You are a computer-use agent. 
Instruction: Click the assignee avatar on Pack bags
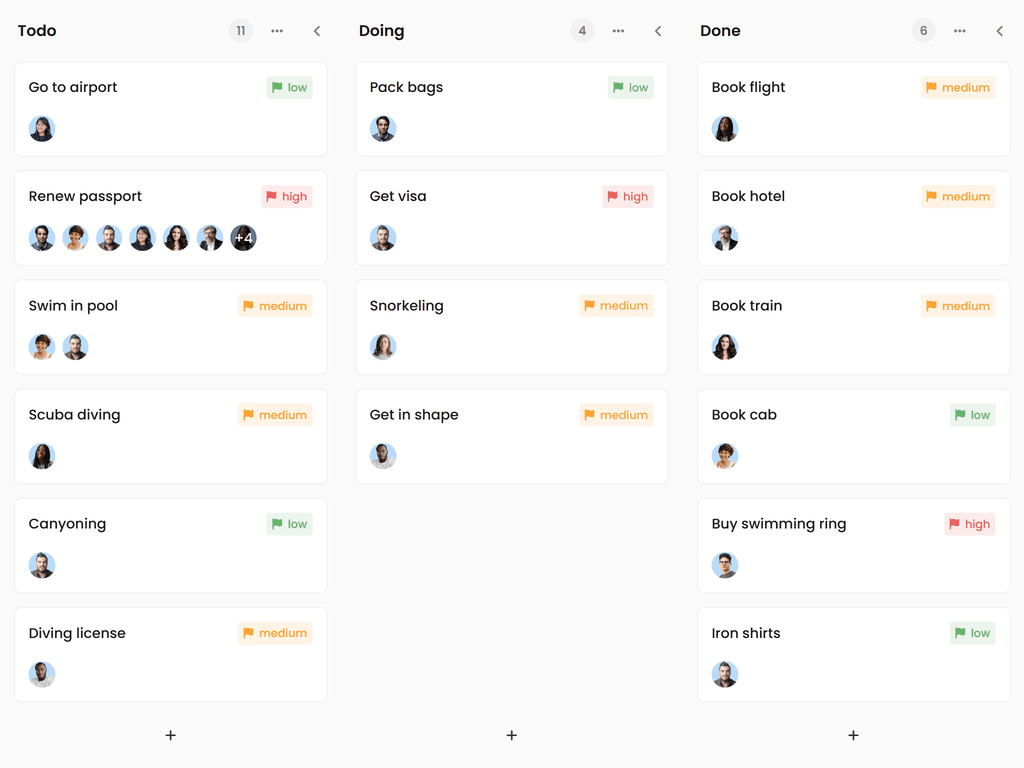(383, 129)
